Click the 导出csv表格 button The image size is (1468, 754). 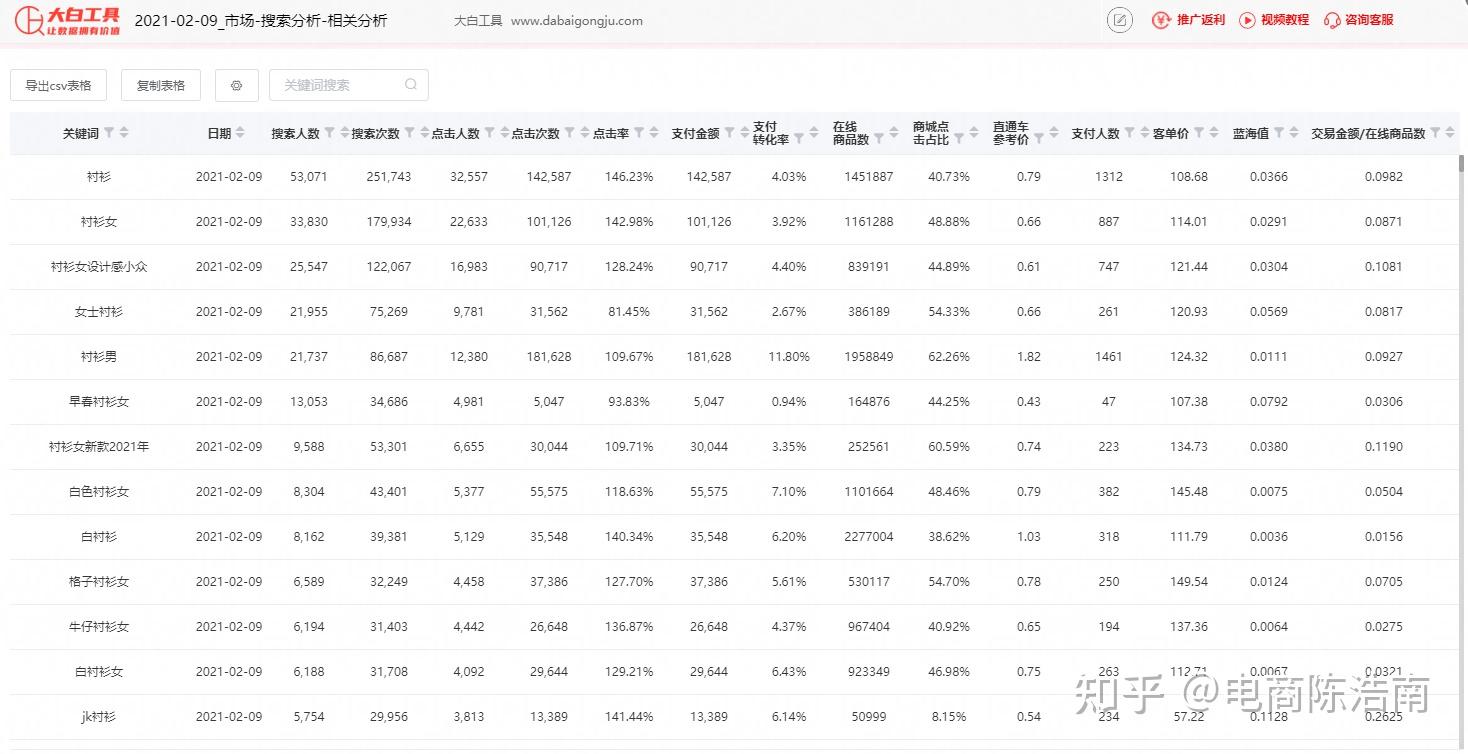[x=57, y=85]
